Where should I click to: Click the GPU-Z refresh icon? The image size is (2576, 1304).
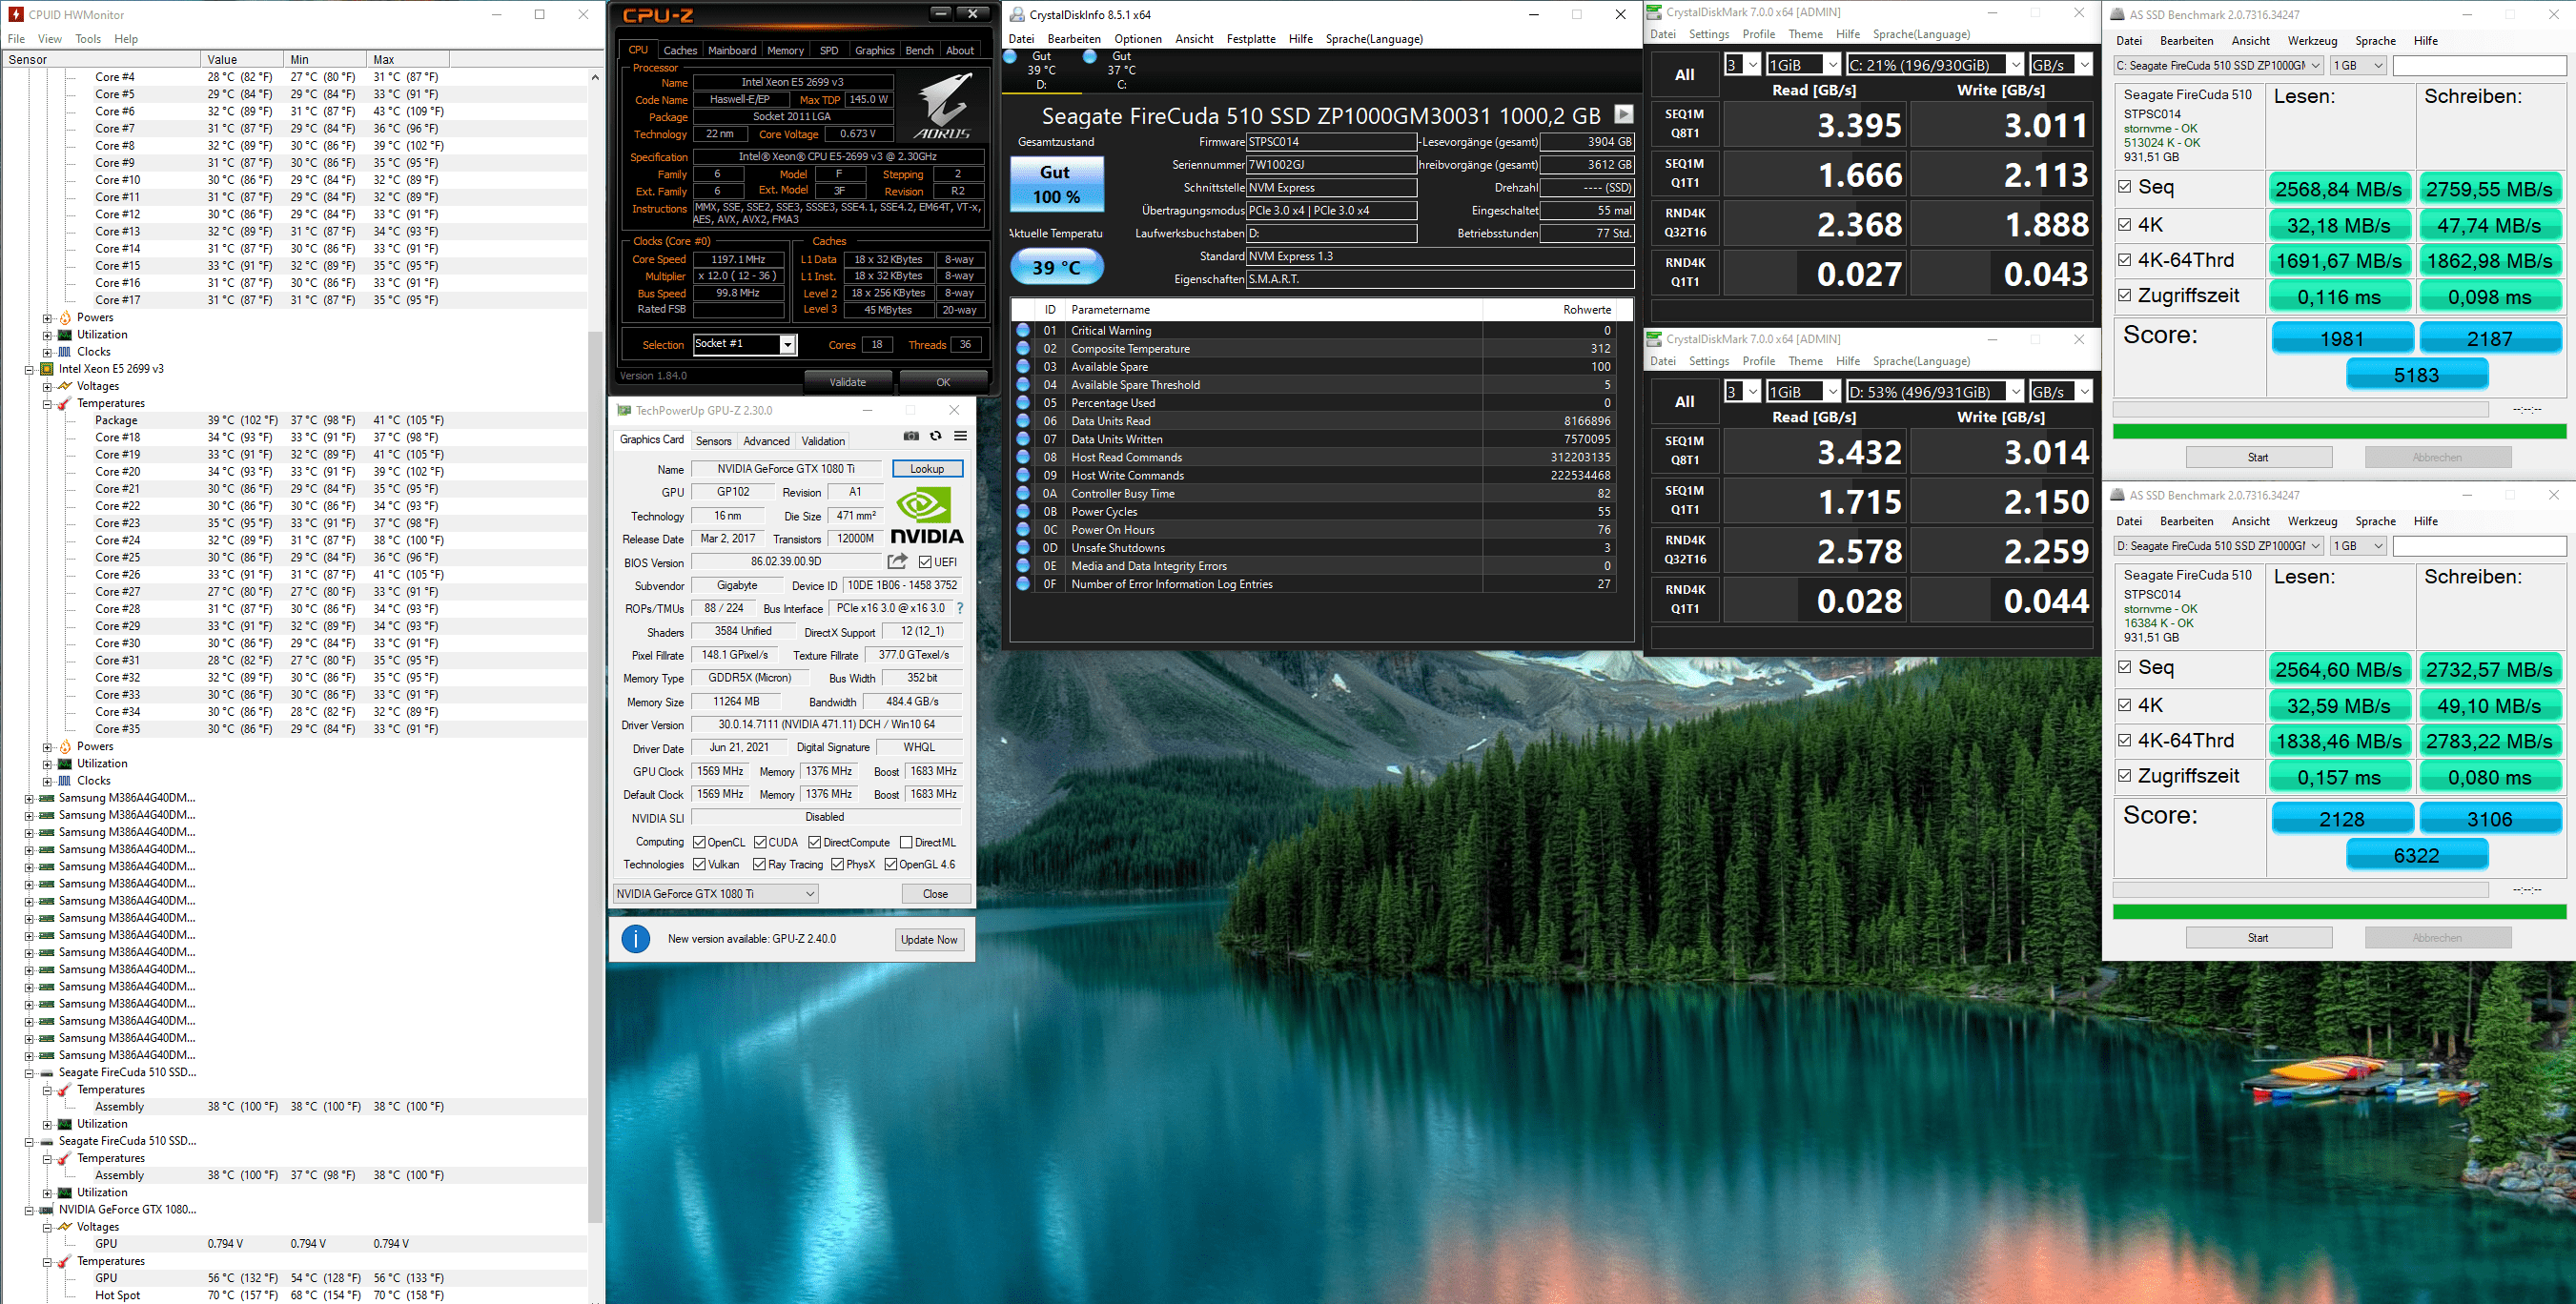pyautogui.click(x=936, y=436)
